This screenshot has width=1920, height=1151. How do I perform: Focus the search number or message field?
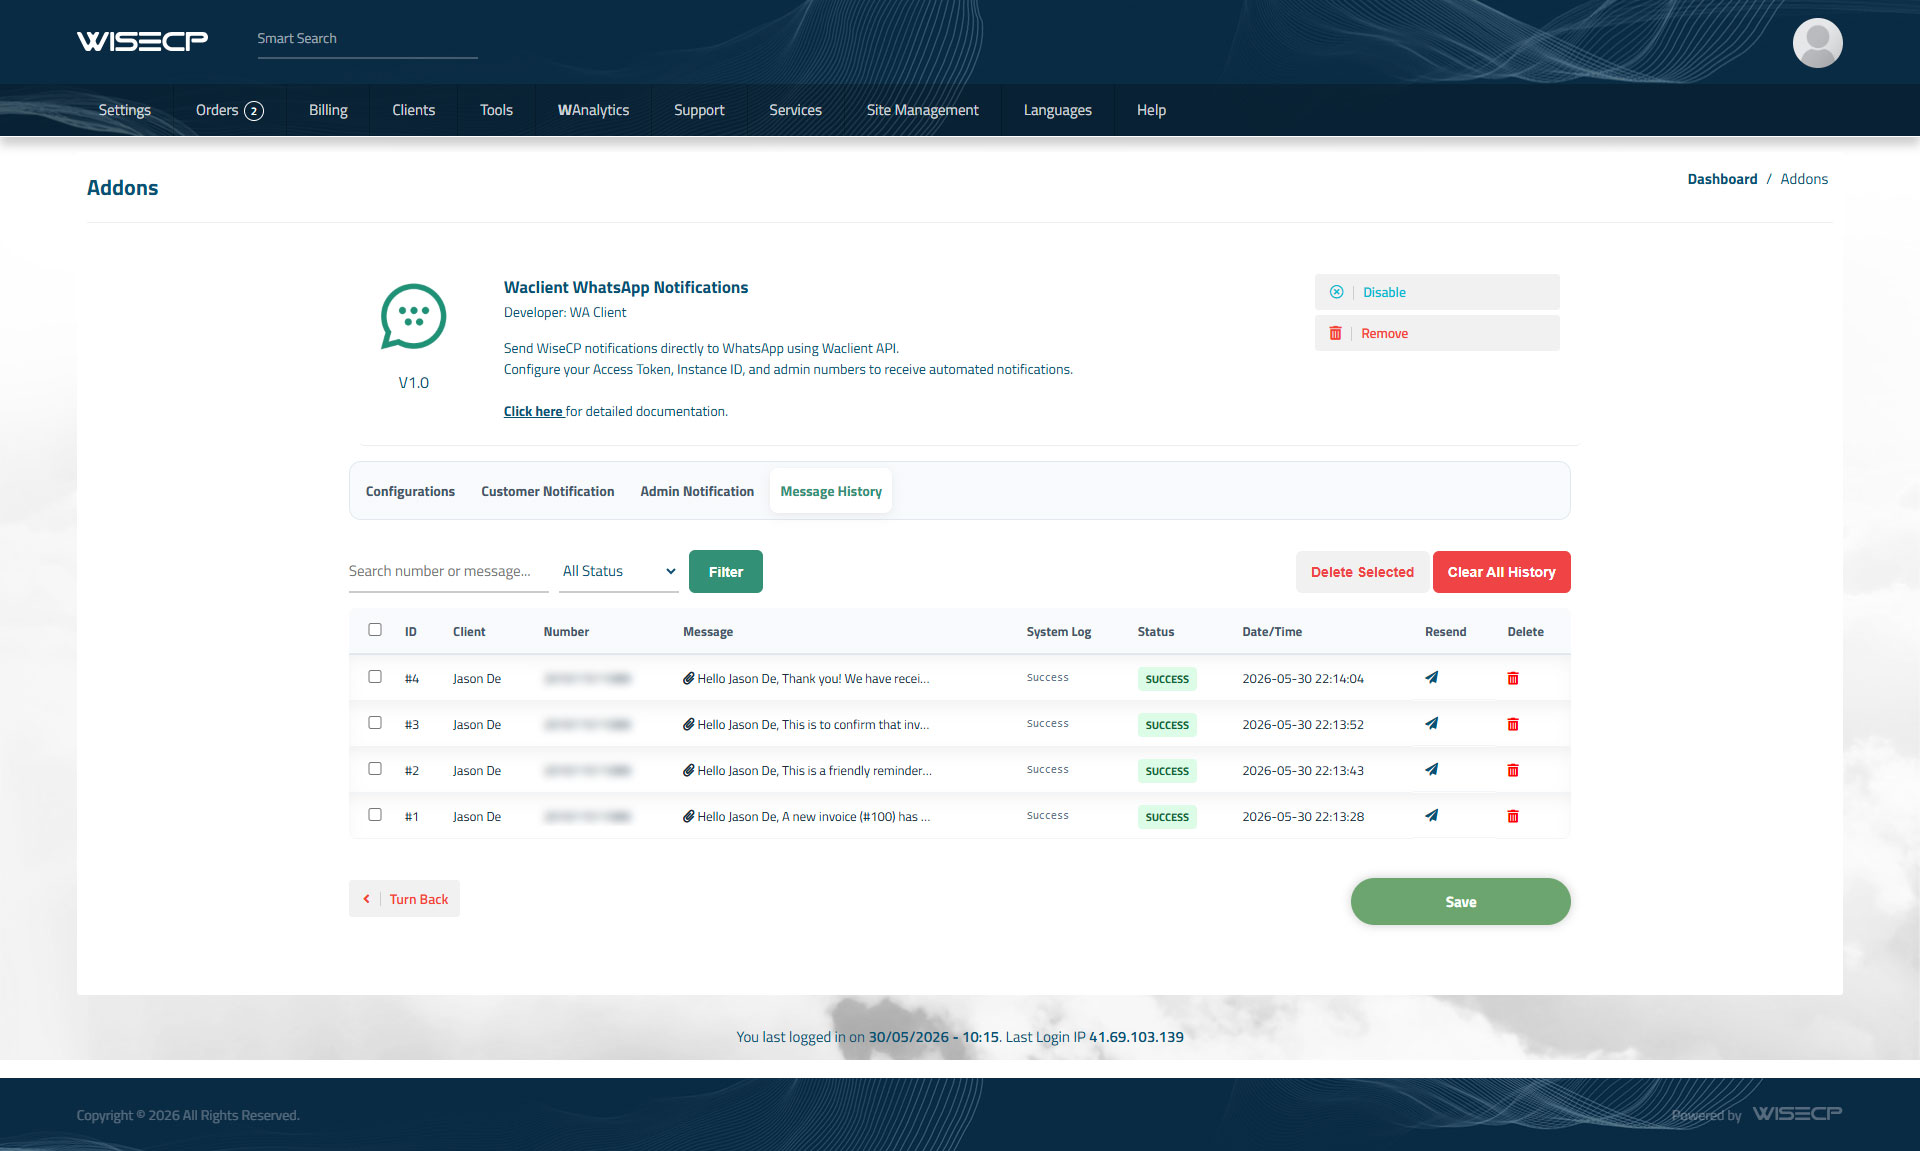[448, 571]
